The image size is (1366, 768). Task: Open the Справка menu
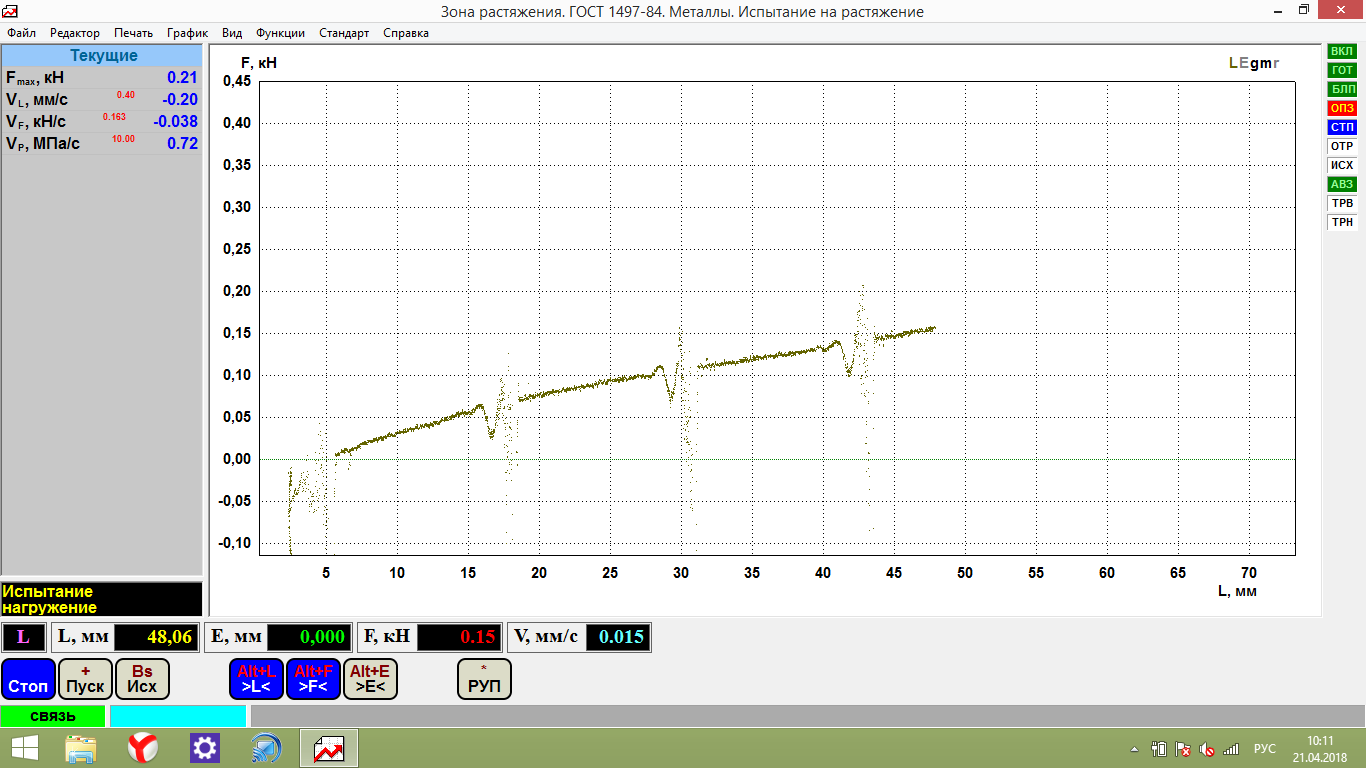(x=406, y=33)
